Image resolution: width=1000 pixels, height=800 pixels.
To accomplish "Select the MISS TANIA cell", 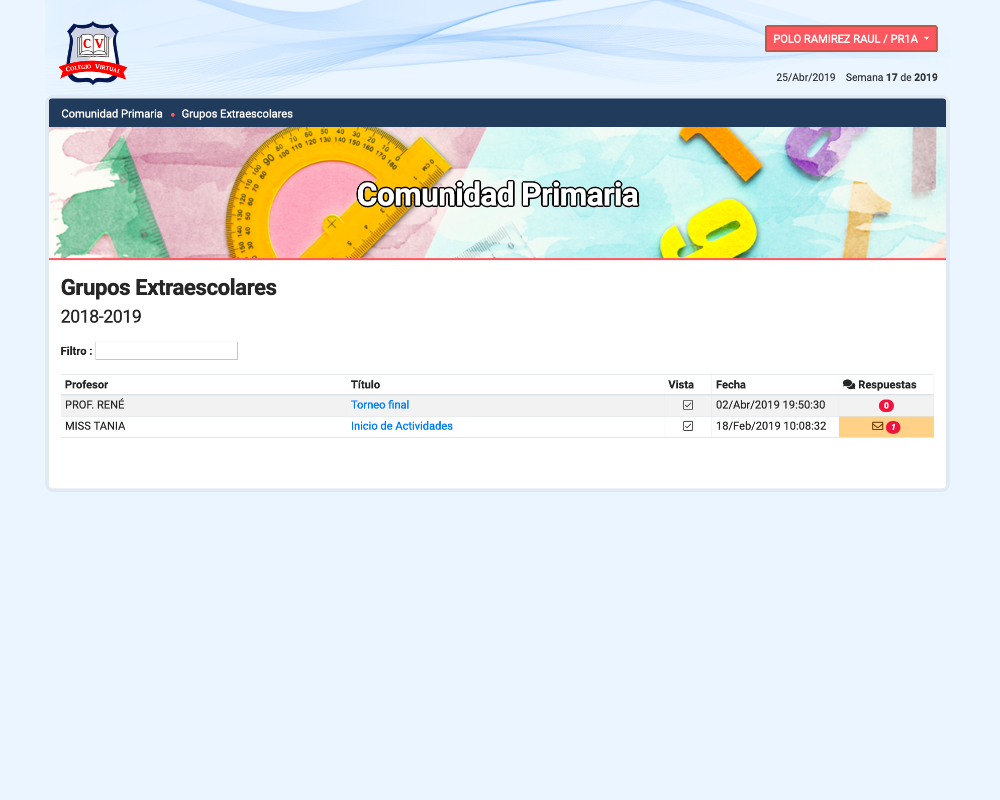I will 203,426.
